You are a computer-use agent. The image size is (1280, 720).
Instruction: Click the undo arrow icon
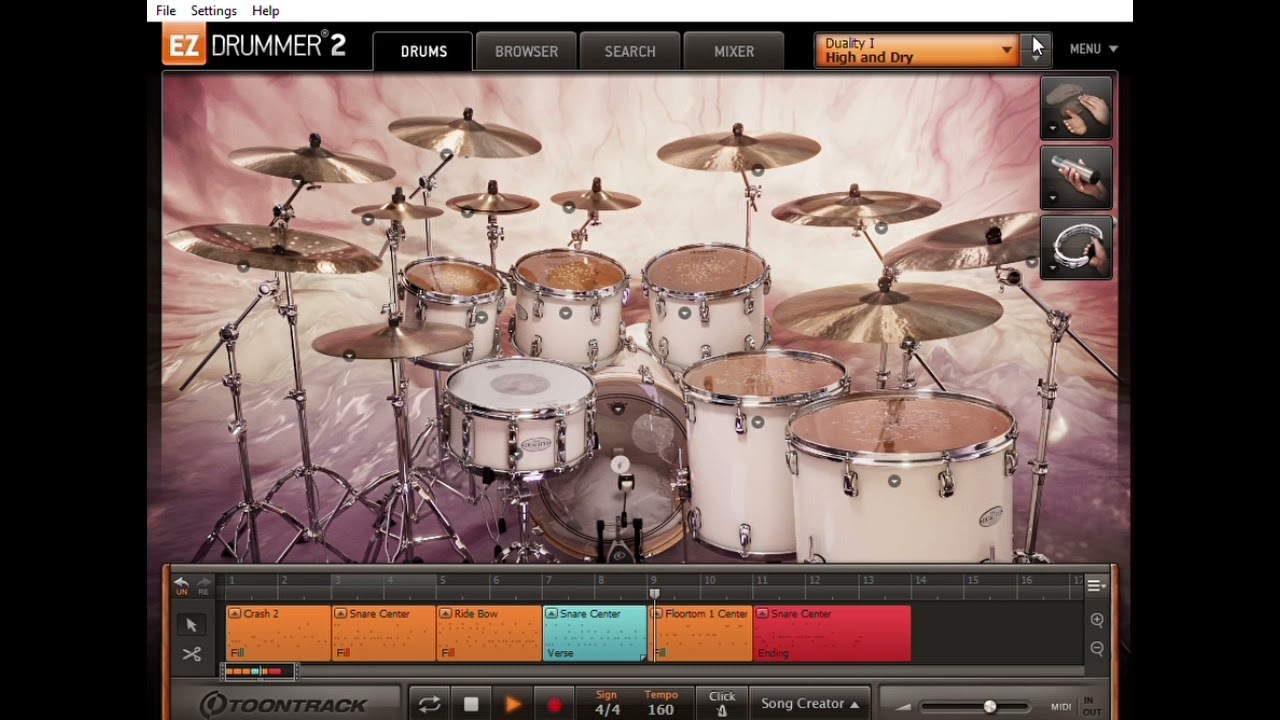point(181,582)
